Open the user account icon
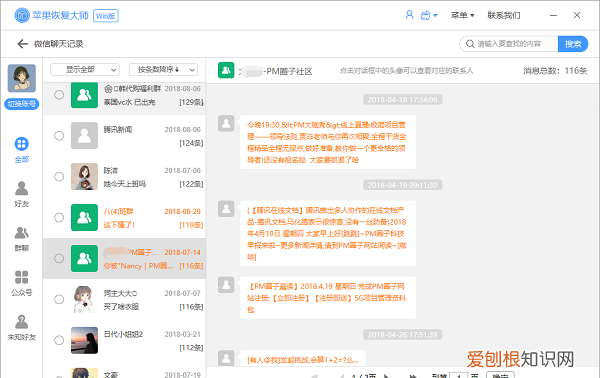This screenshot has height=378, width=600. point(409,15)
